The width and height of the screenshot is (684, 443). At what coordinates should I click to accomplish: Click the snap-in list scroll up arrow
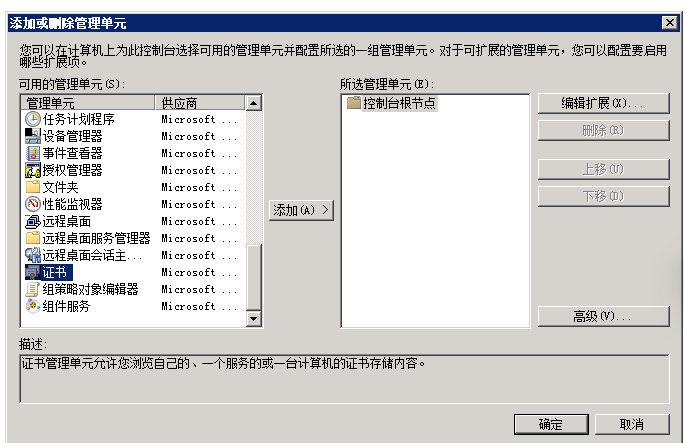point(253,103)
